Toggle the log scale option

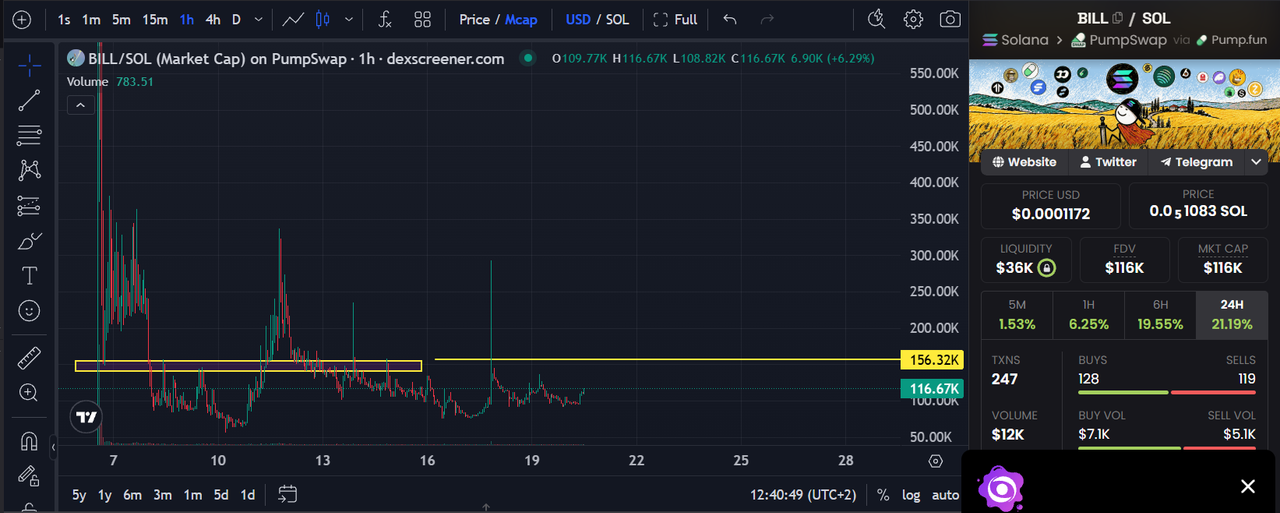coord(911,495)
